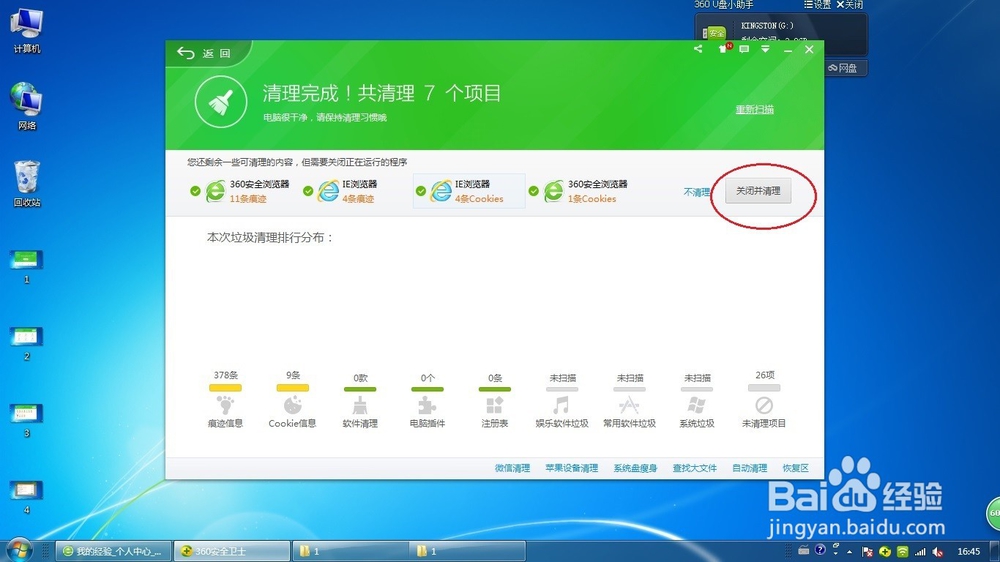Switch to the second folder taskbar item named 1
Image resolution: width=1000 pixels, height=562 pixels.
467,551
